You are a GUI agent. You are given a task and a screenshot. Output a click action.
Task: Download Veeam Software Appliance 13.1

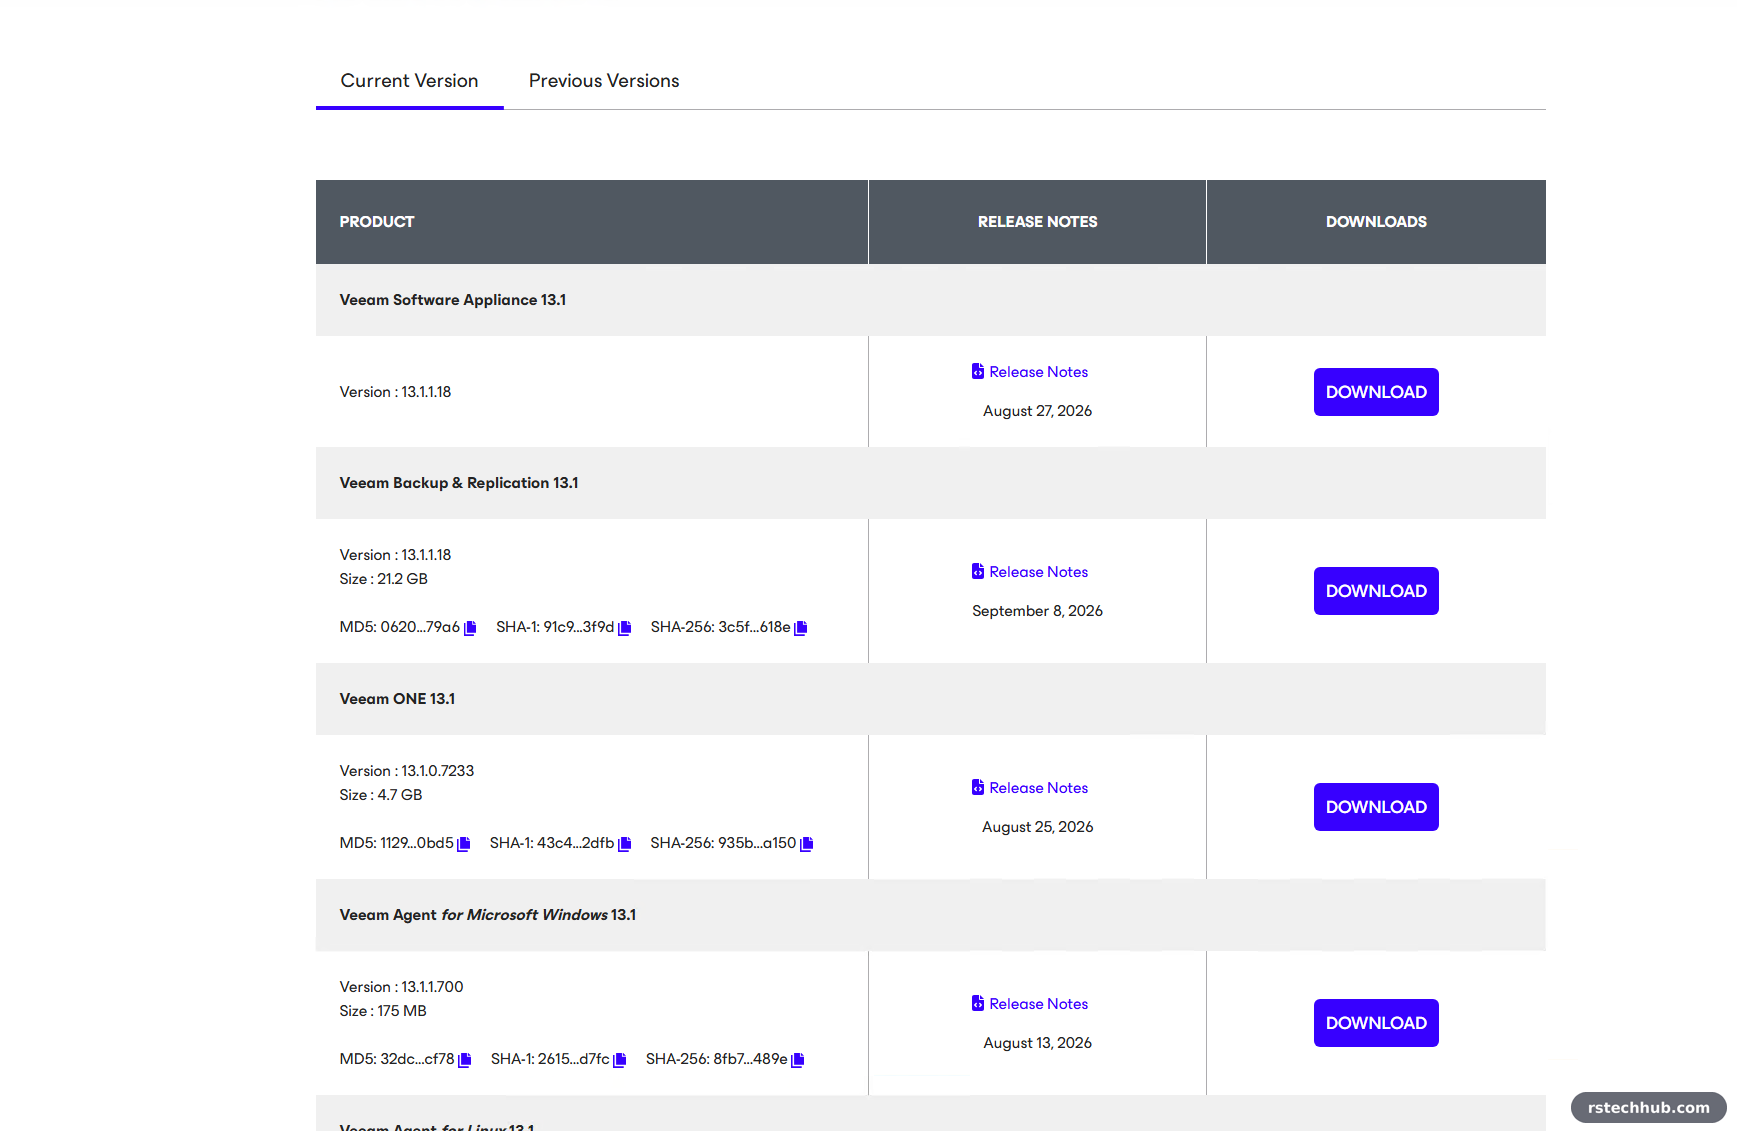coord(1376,392)
